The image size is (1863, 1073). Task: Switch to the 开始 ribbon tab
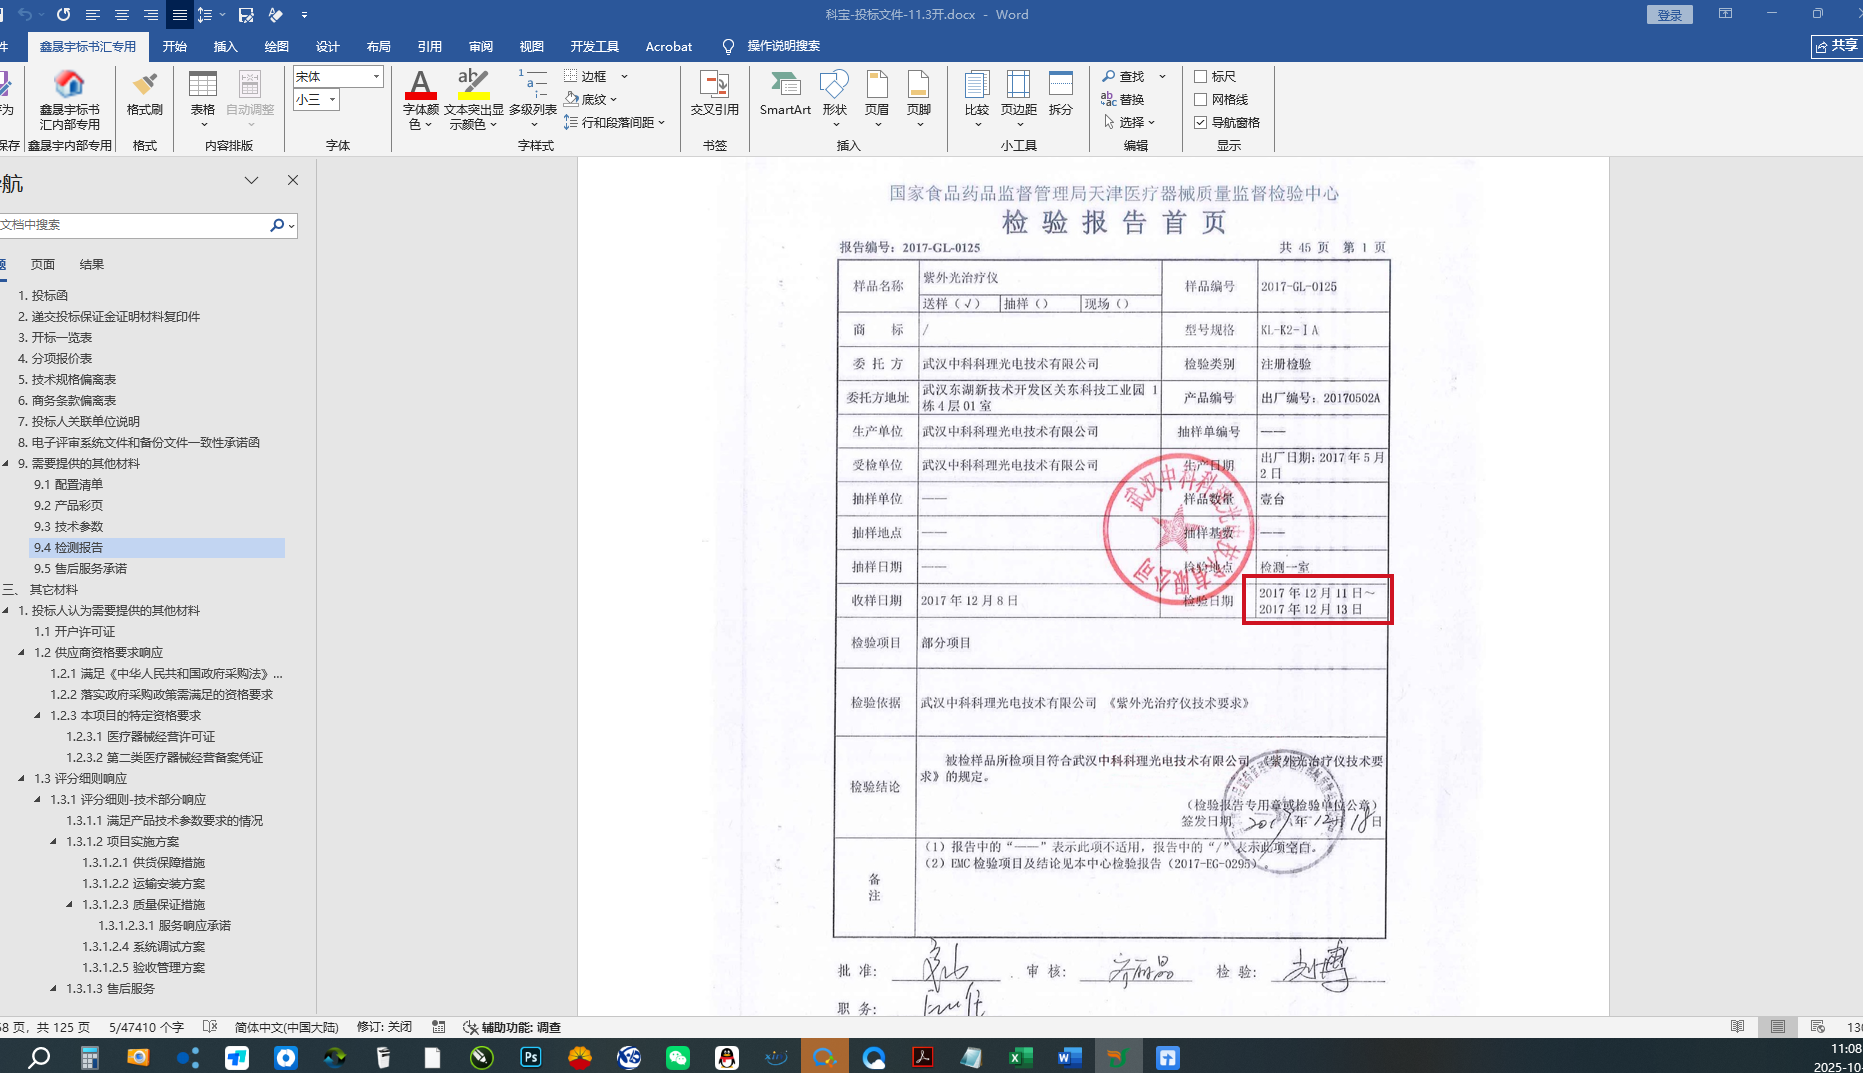pyautogui.click(x=175, y=46)
